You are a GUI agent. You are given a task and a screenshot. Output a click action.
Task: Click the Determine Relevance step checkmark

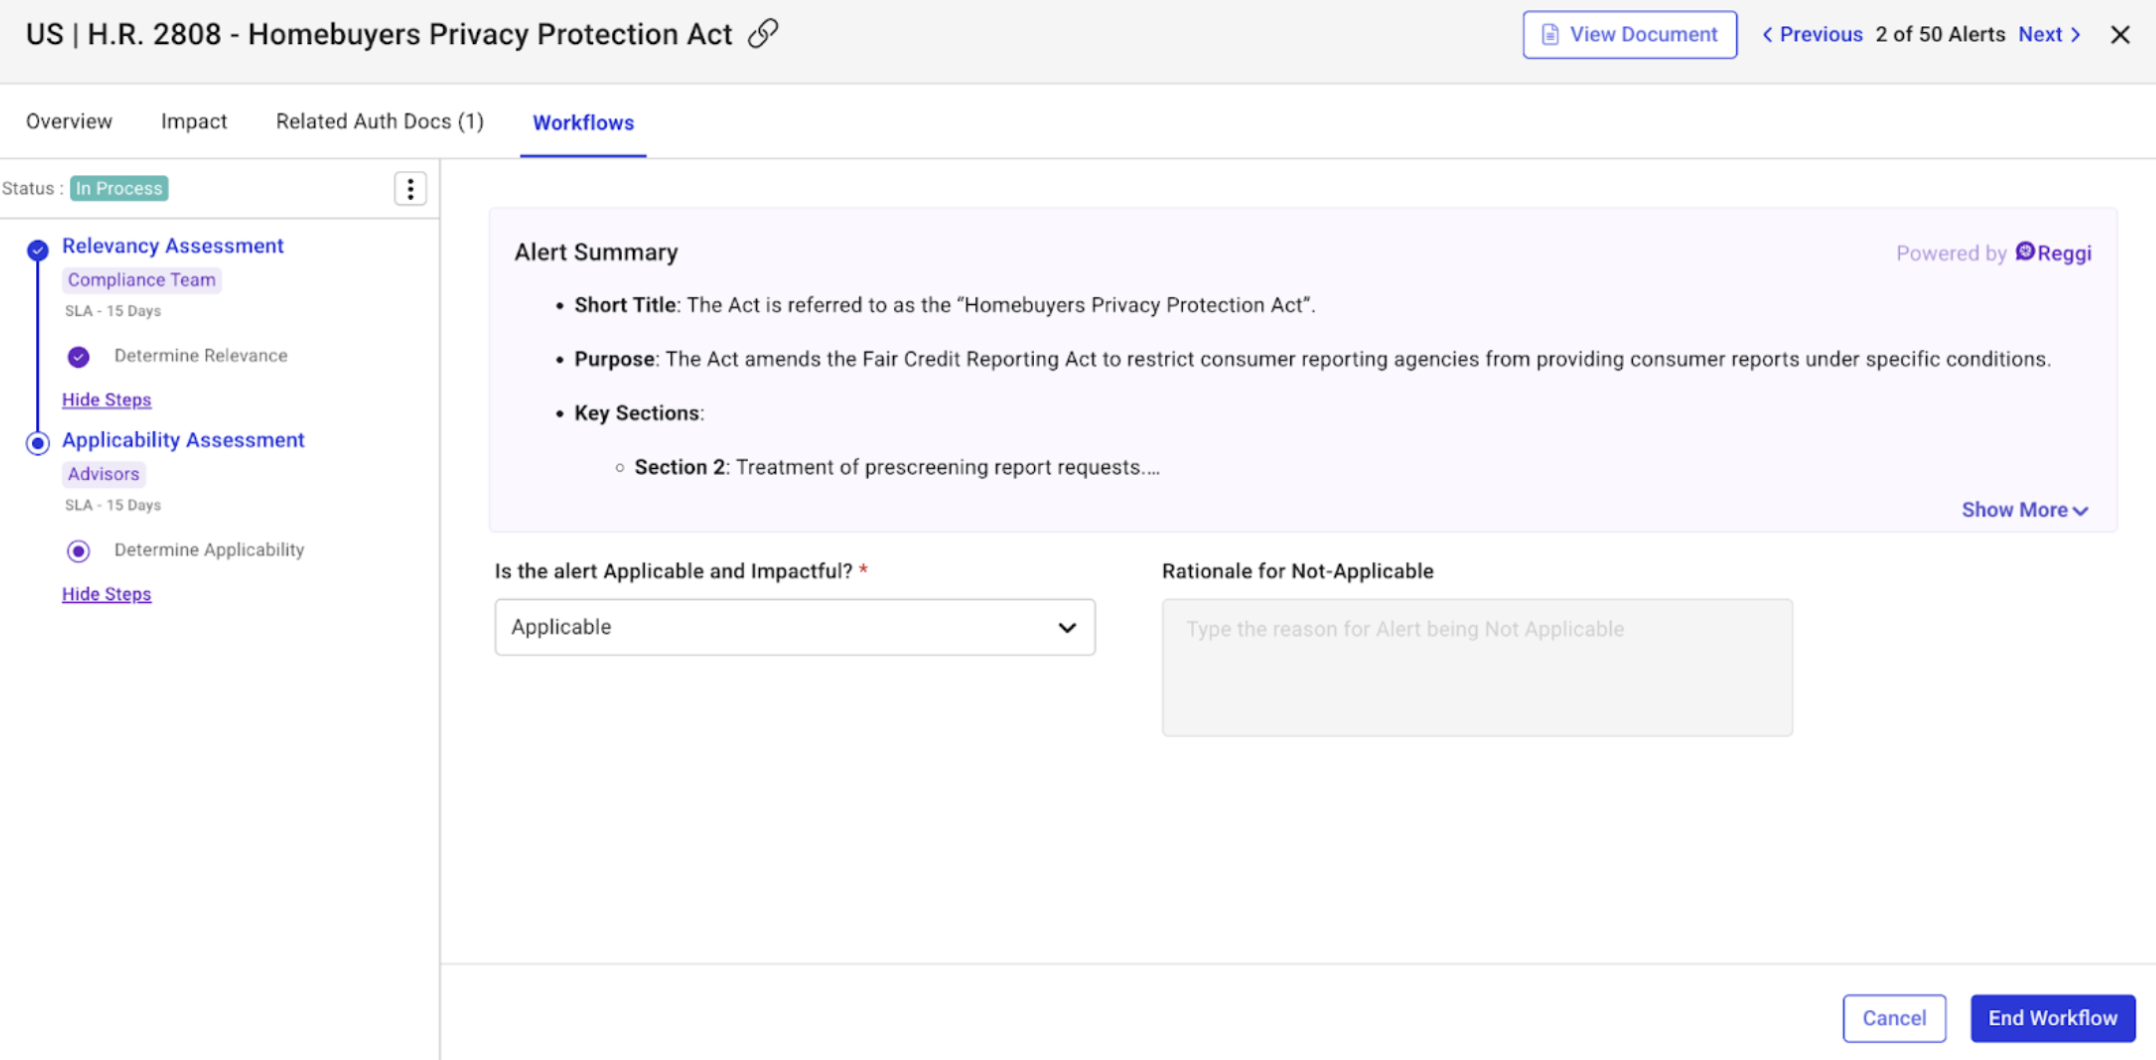click(78, 356)
